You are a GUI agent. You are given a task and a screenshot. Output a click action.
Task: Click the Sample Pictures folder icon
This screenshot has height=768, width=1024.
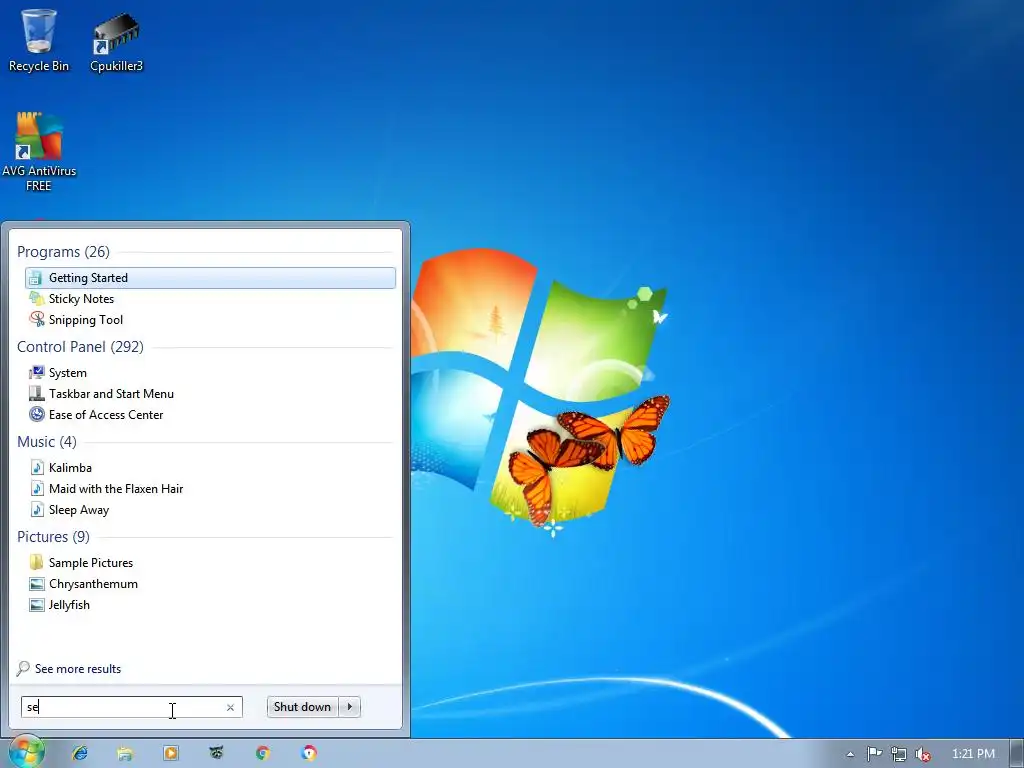[37, 562]
